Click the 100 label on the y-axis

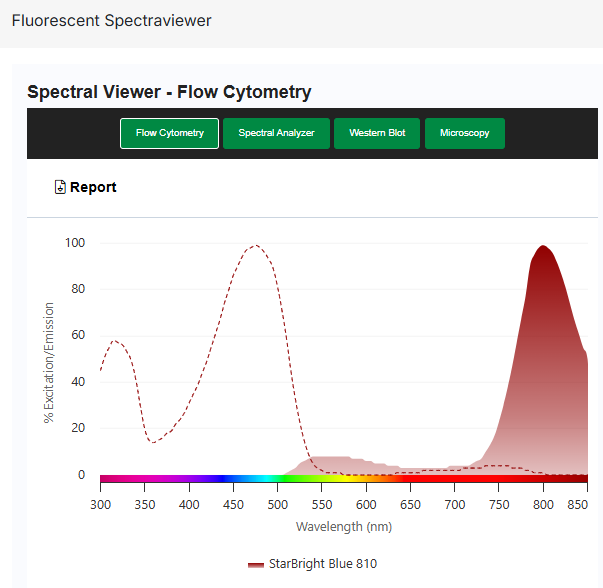click(x=75, y=243)
